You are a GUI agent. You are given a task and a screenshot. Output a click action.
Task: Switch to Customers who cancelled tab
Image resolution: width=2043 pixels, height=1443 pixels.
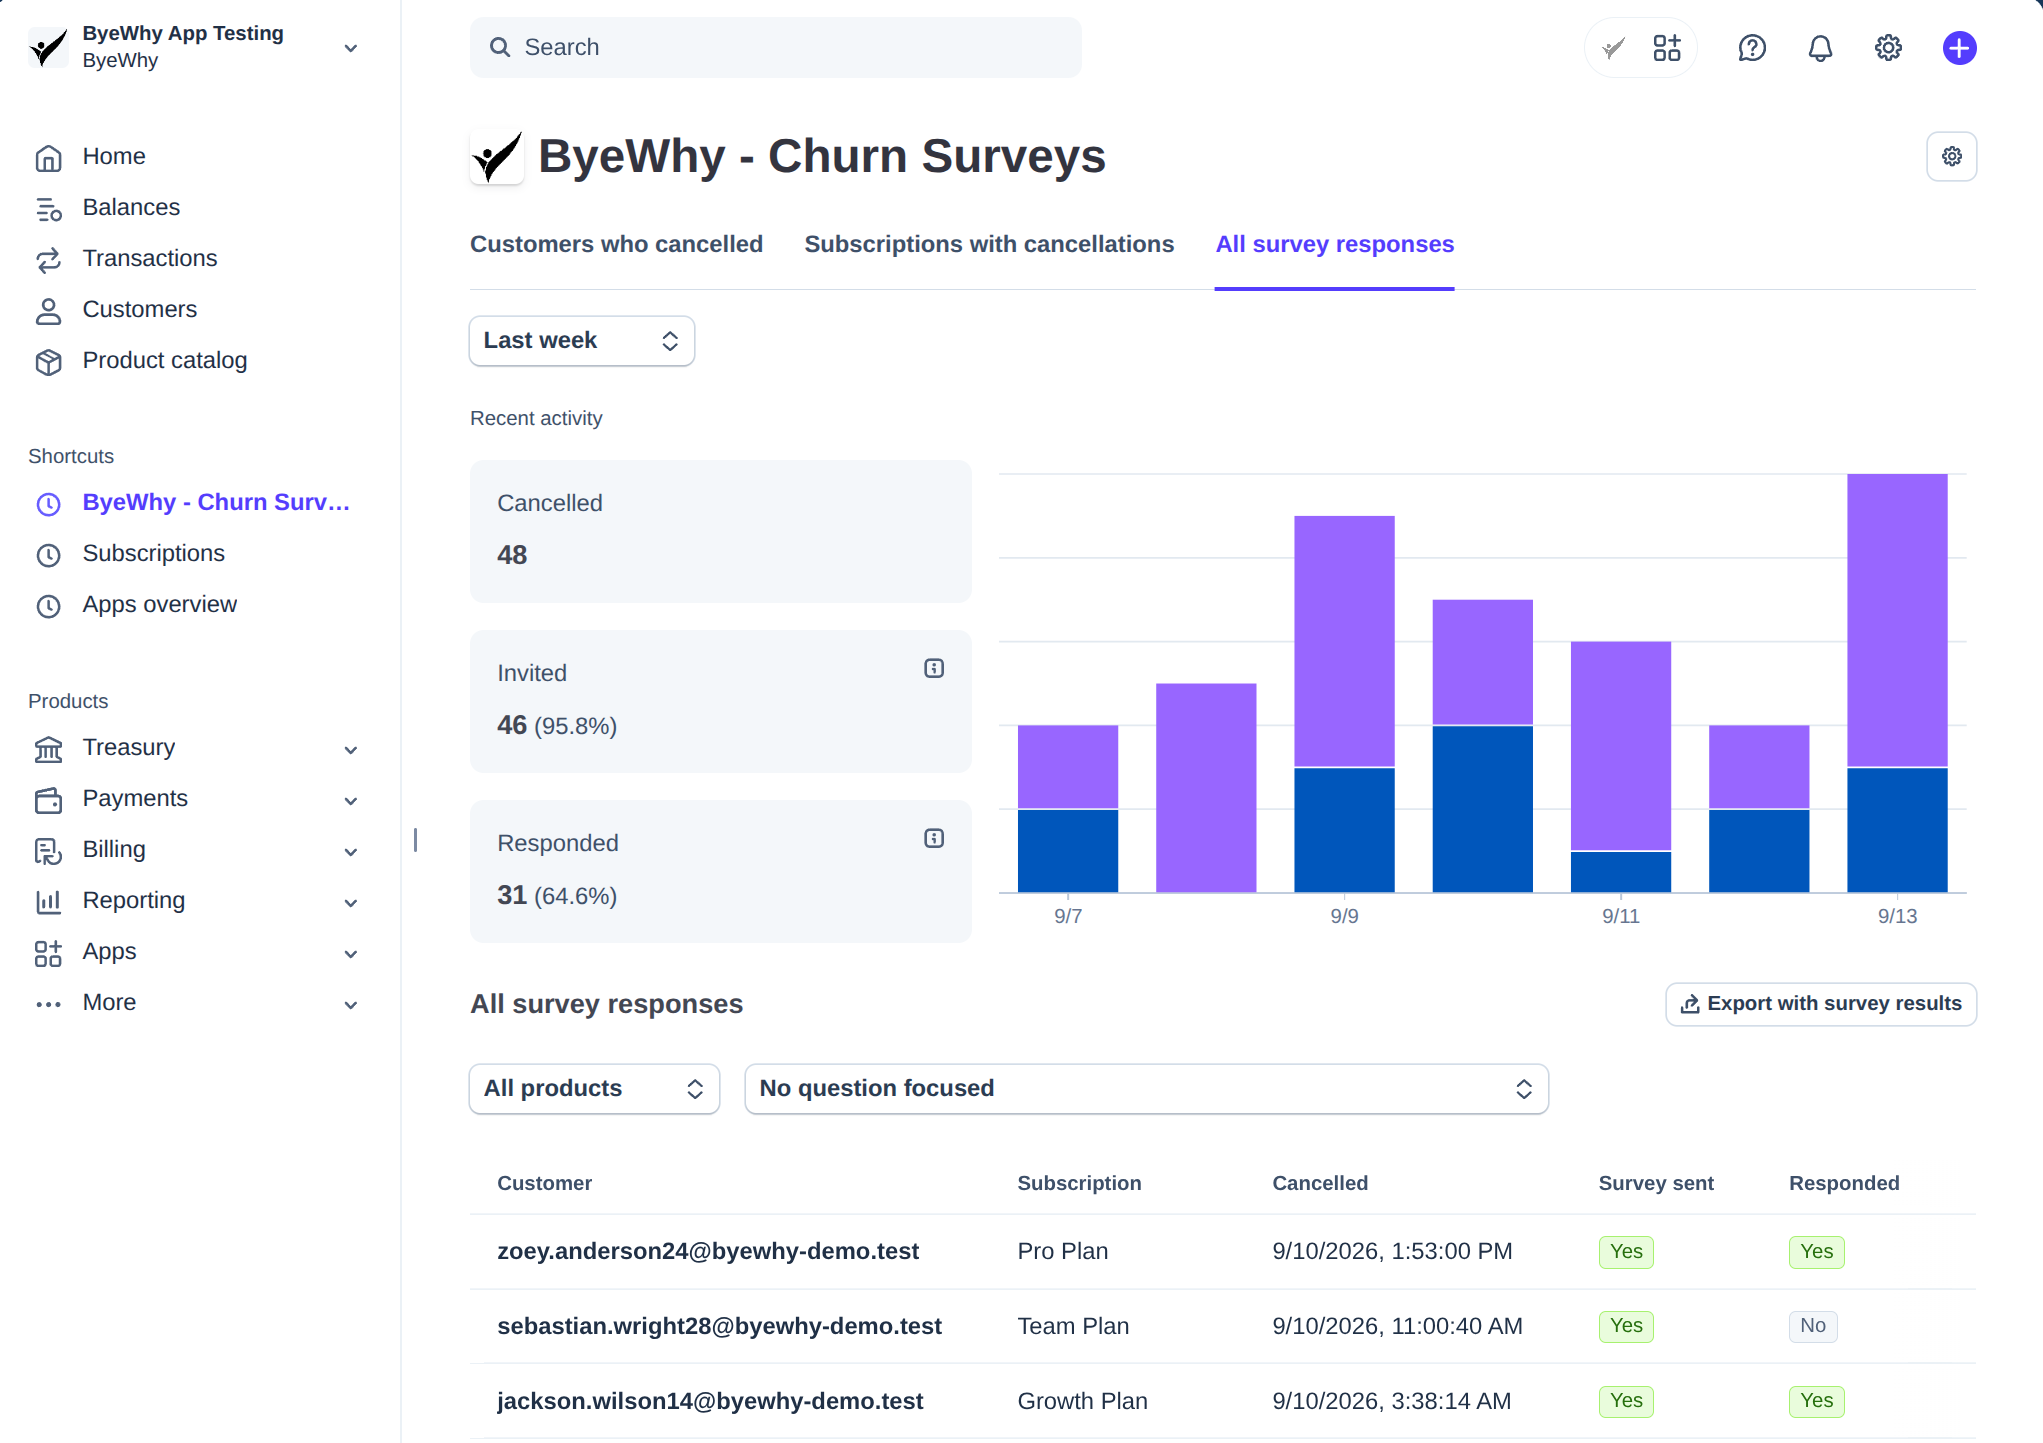tap(616, 245)
